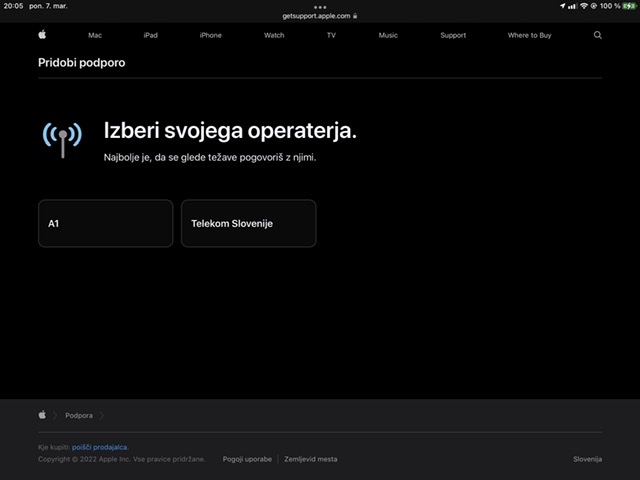Click the 'Najbolje je, da se glede' subtitle

(x=210, y=157)
